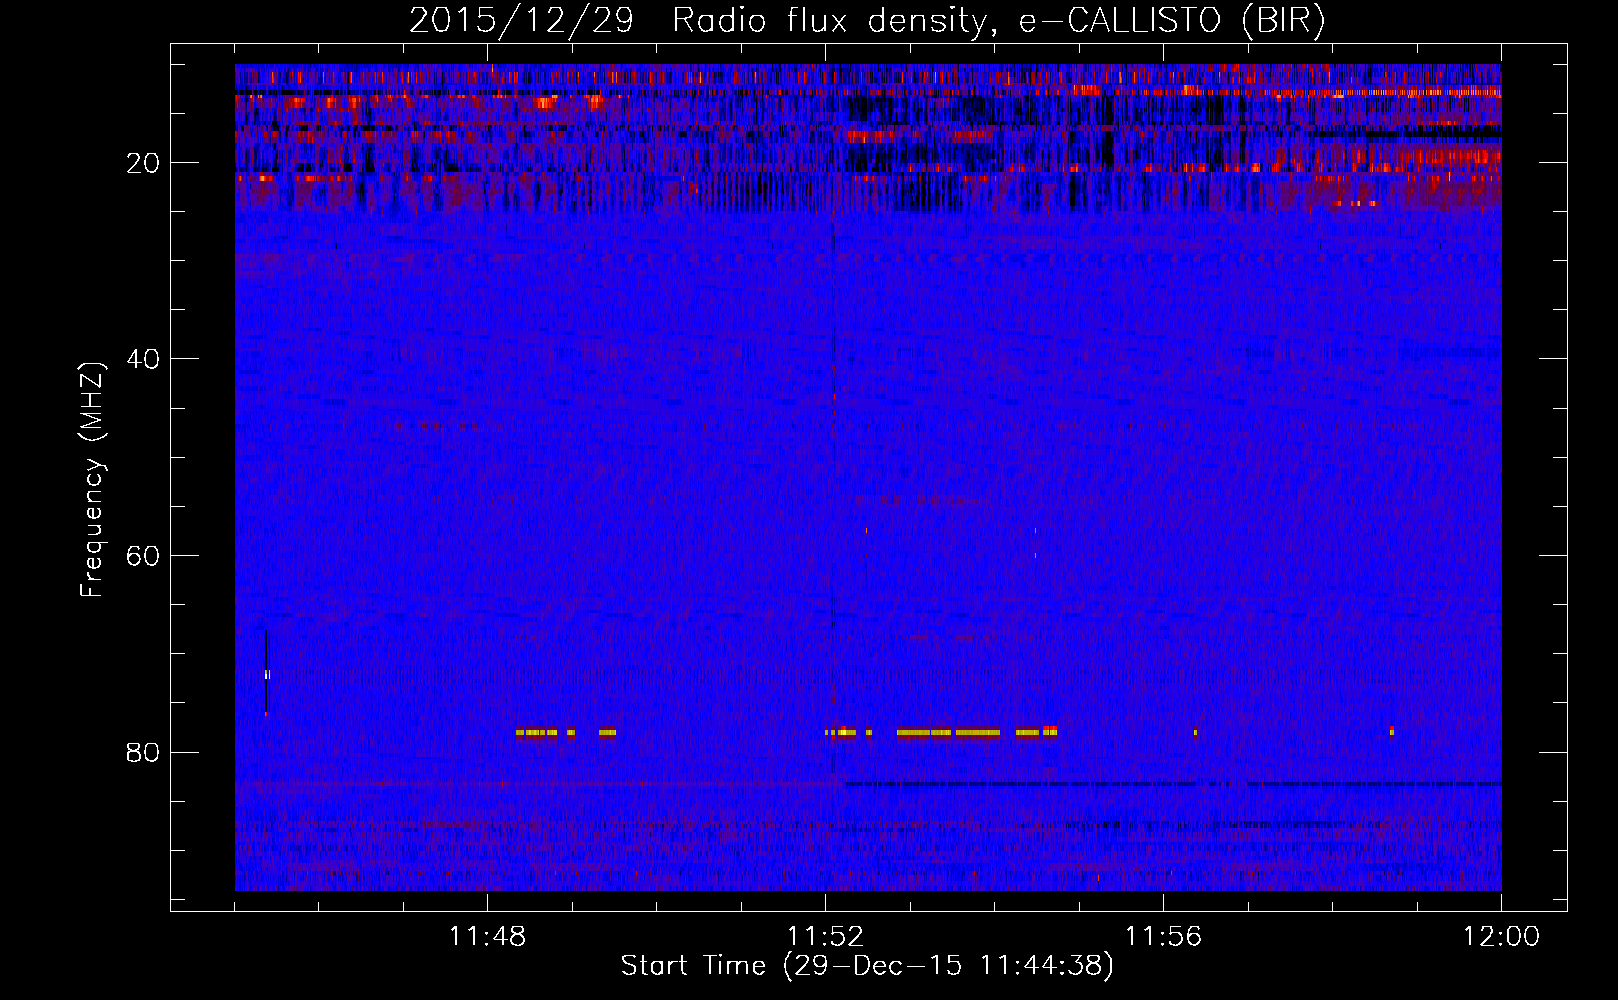The height and width of the screenshot is (1000, 1618).
Task: Click the '40' frequency tick label
Action: (x=143, y=359)
